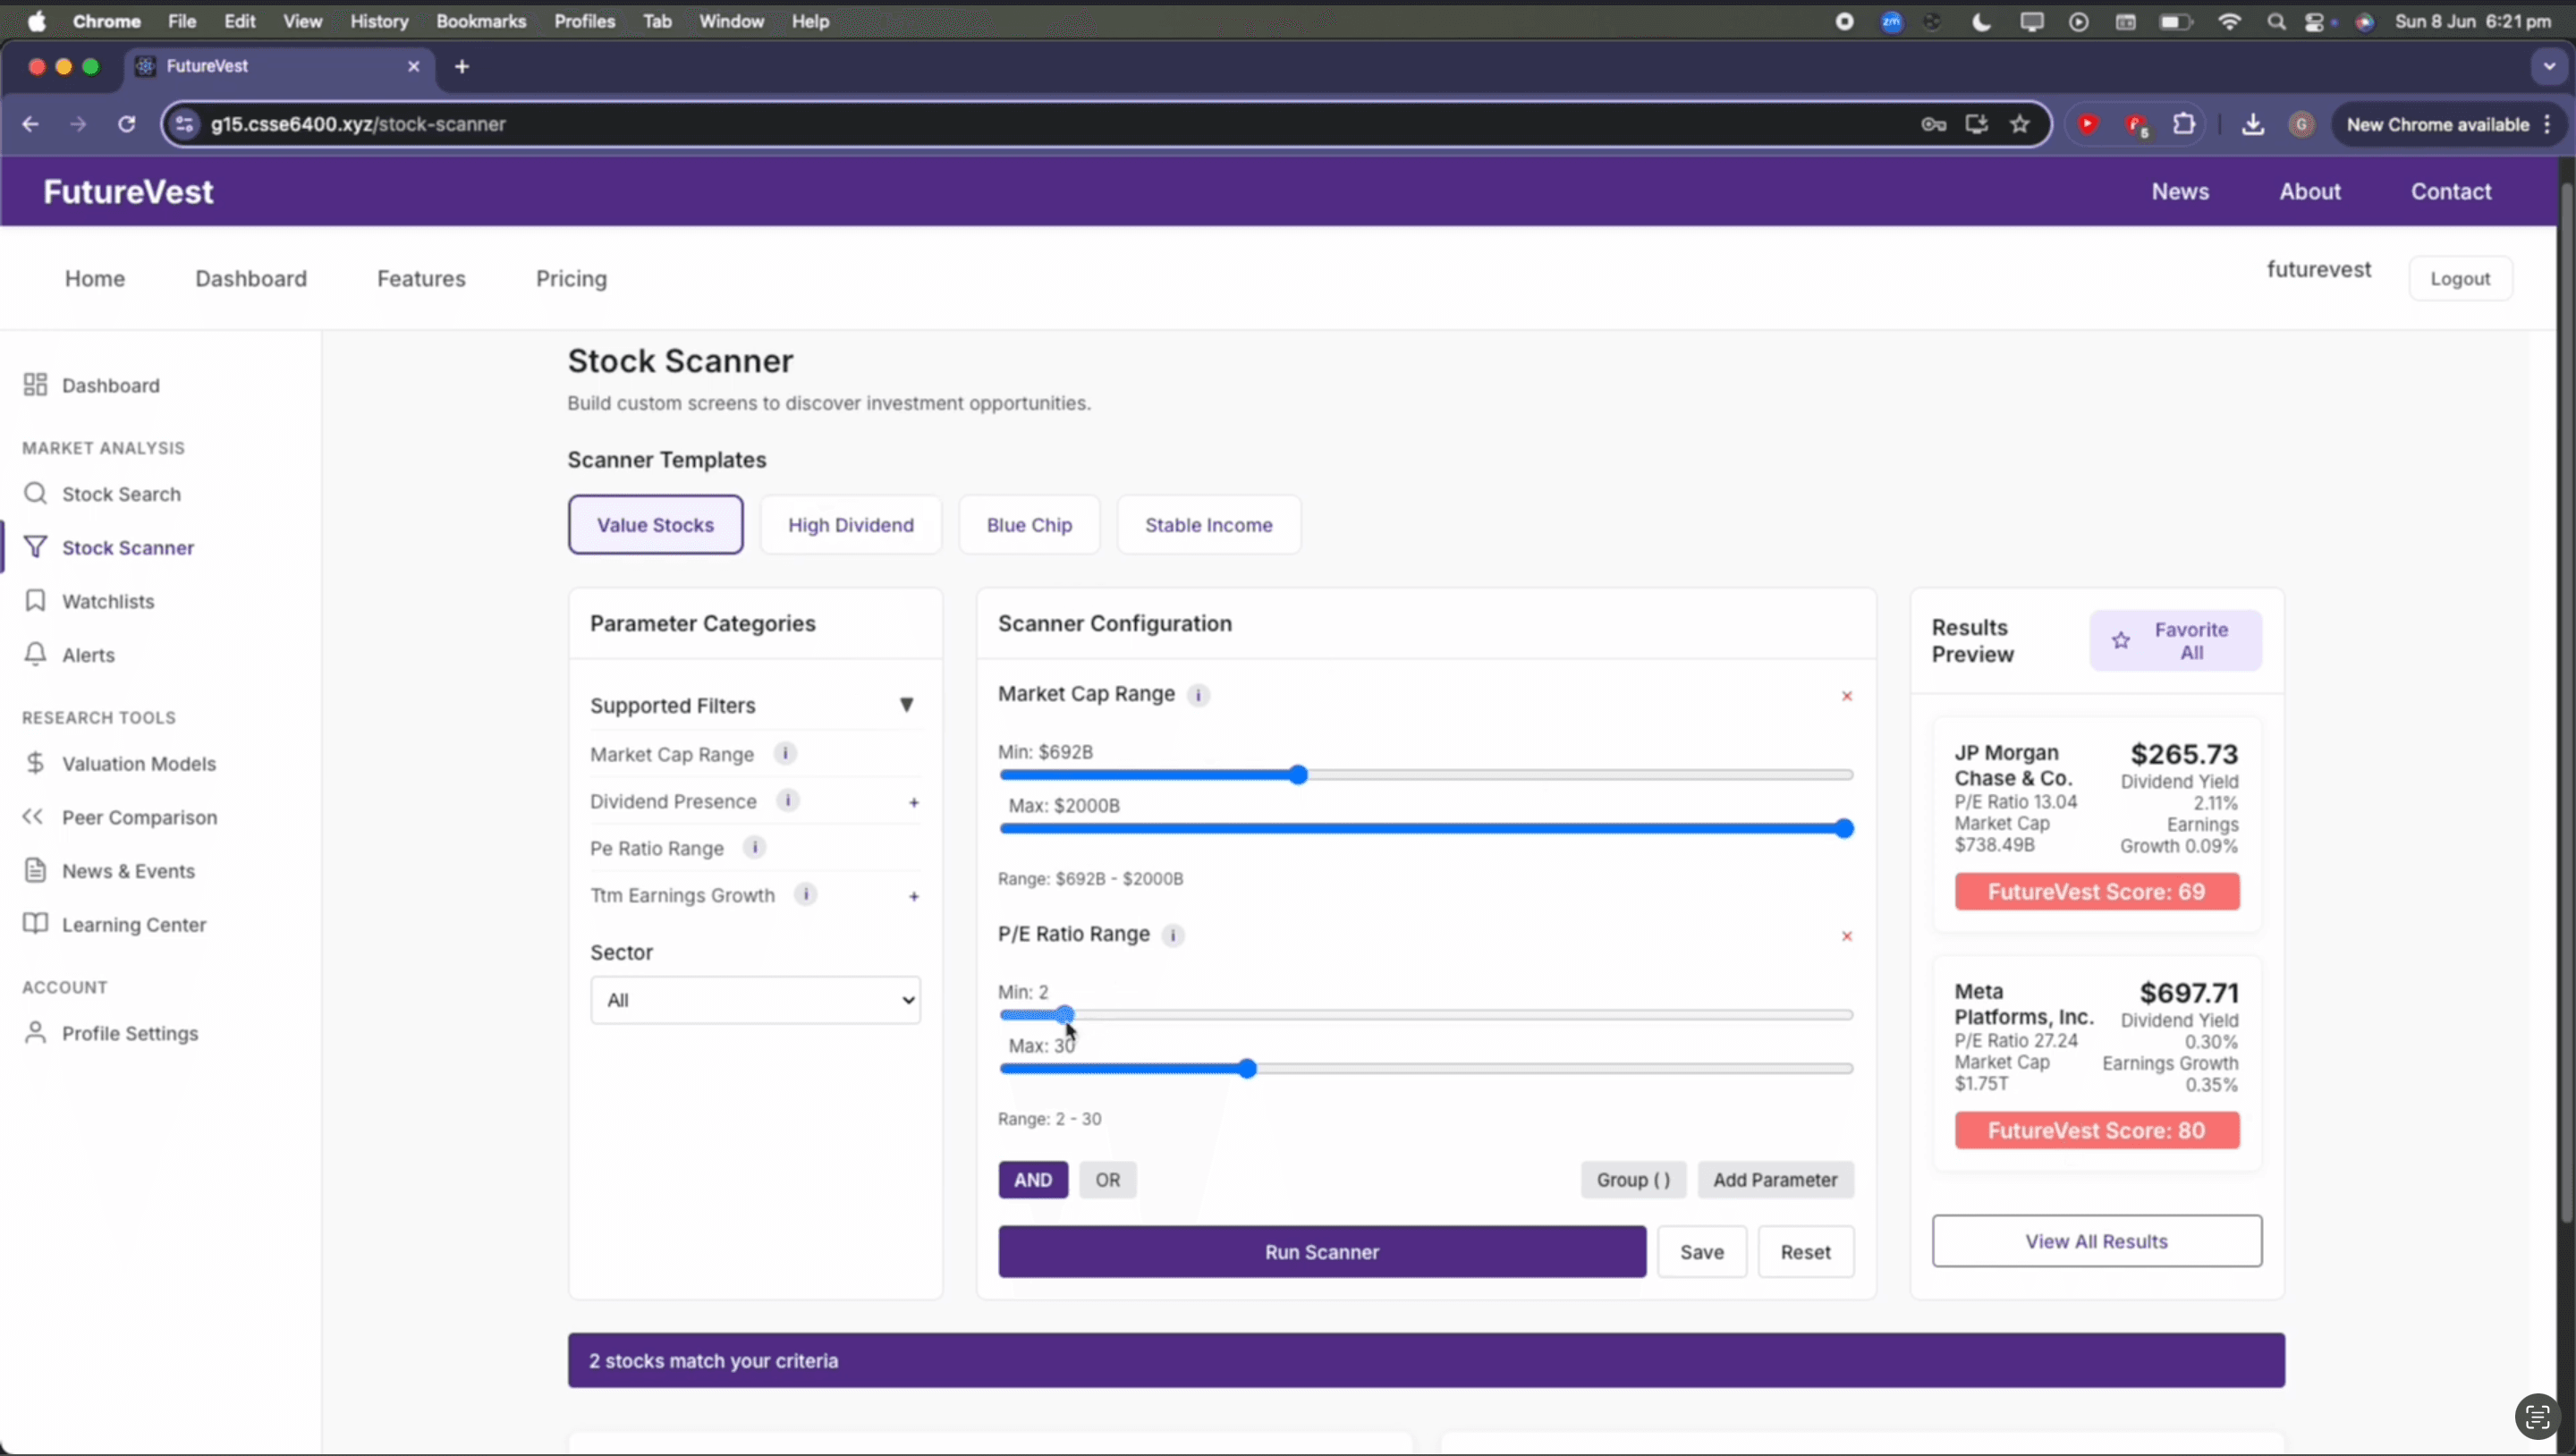This screenshot has width=2576, height=1456.
Task: Click the FutureVest logo
Action: tap(128, 192)
